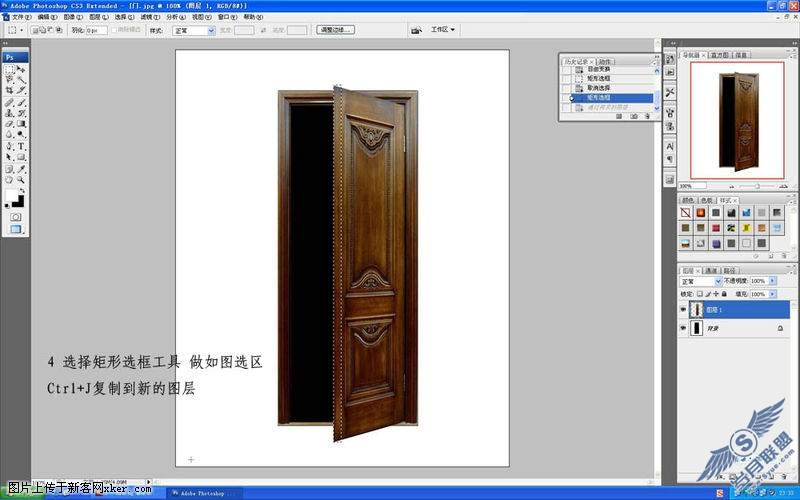Screen dimensions: 800x500
Task: Open the opacity slider arrow
Action: pos(772,281)
